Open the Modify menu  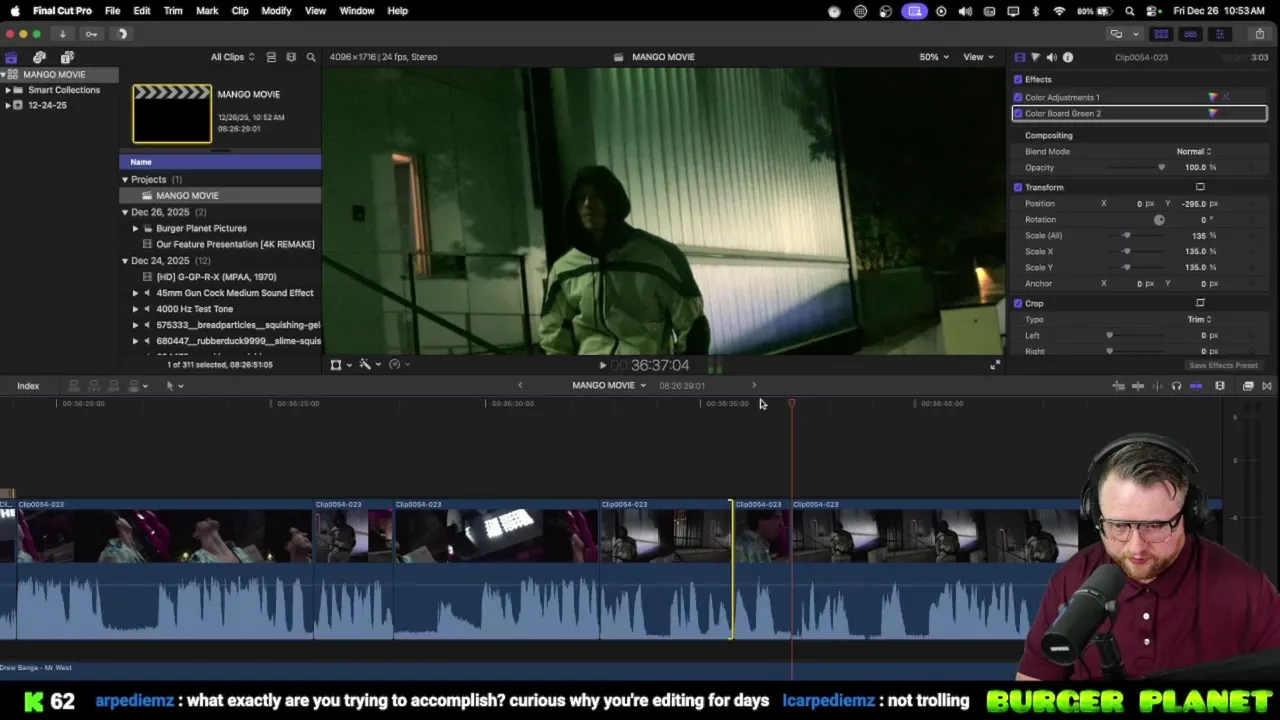[x=276, y=11]
